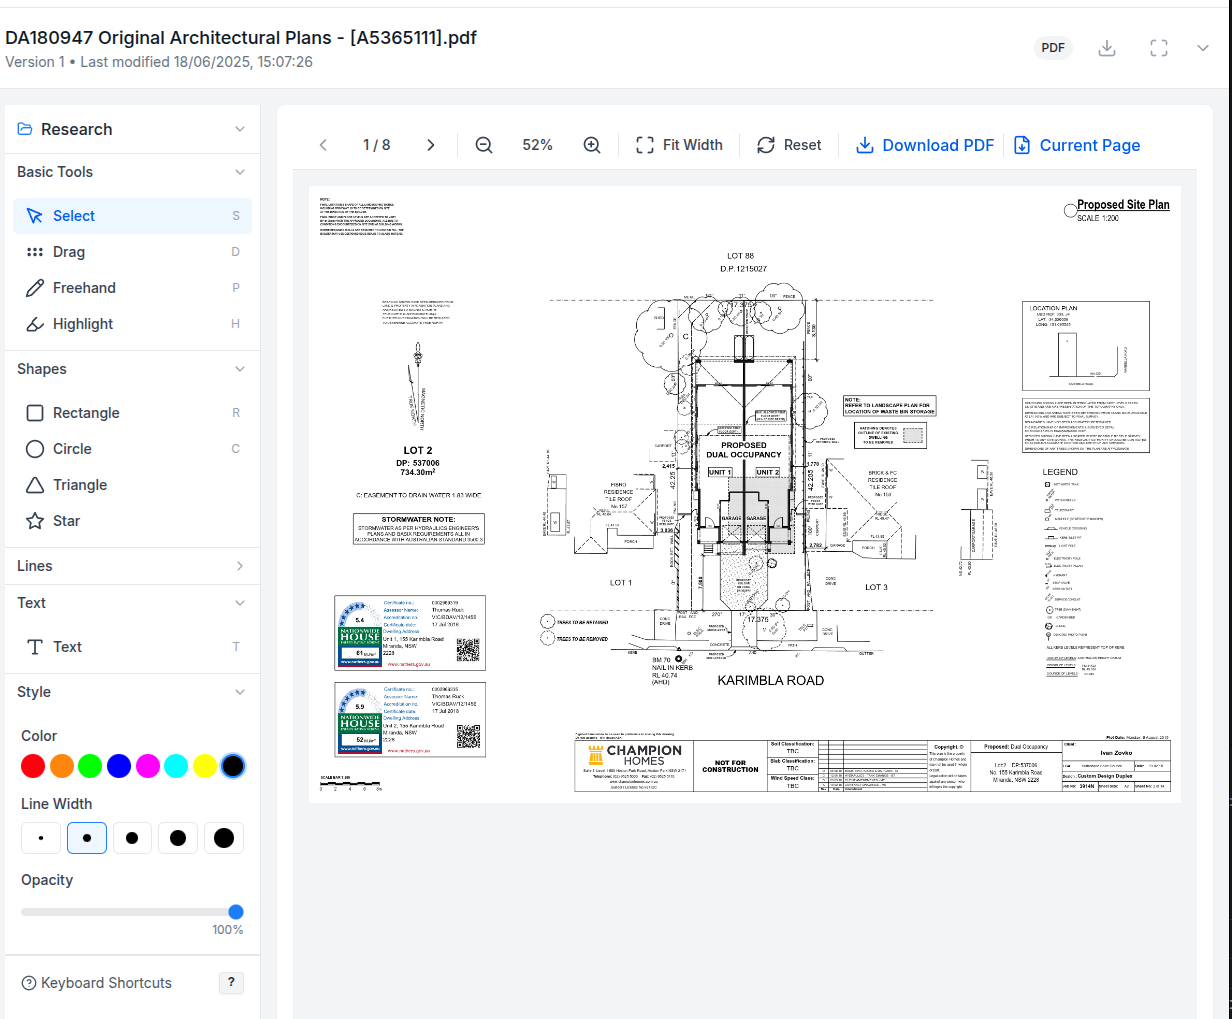
Task: Go to next page arrow
Action: (x=431, y=145)
